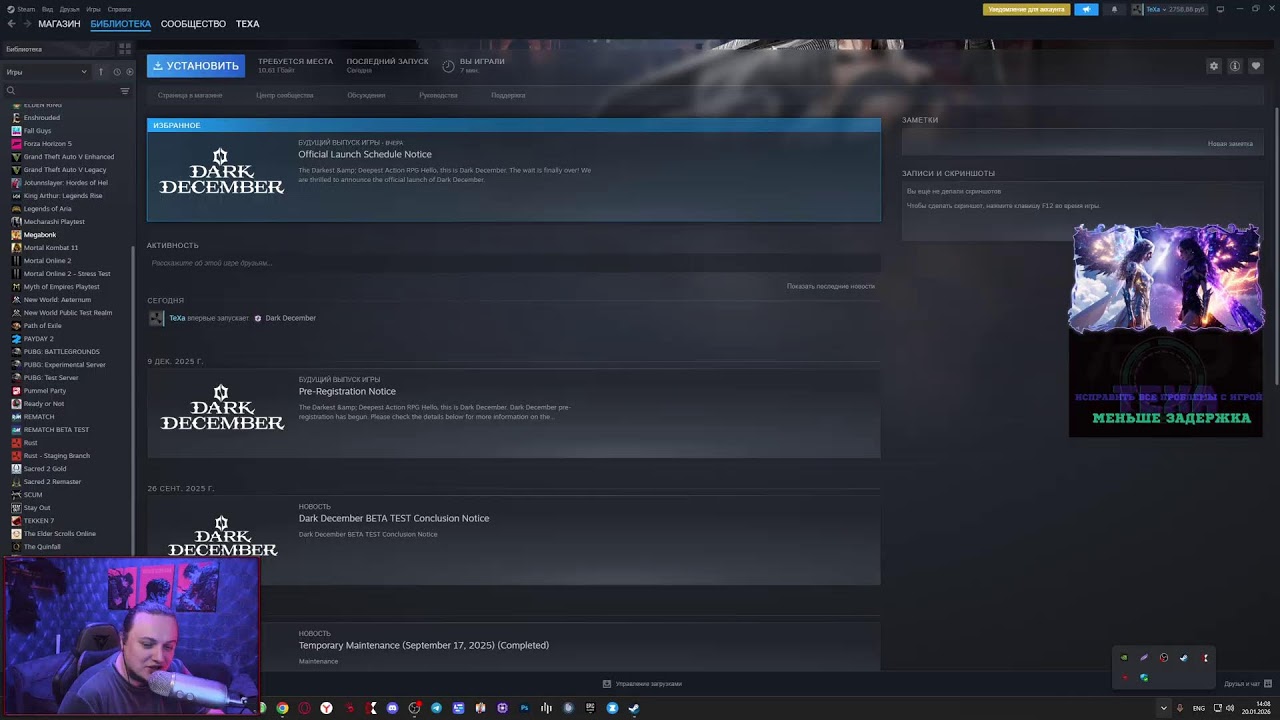
Task: Select Ready or Not entry
Action: pos(43,404)
